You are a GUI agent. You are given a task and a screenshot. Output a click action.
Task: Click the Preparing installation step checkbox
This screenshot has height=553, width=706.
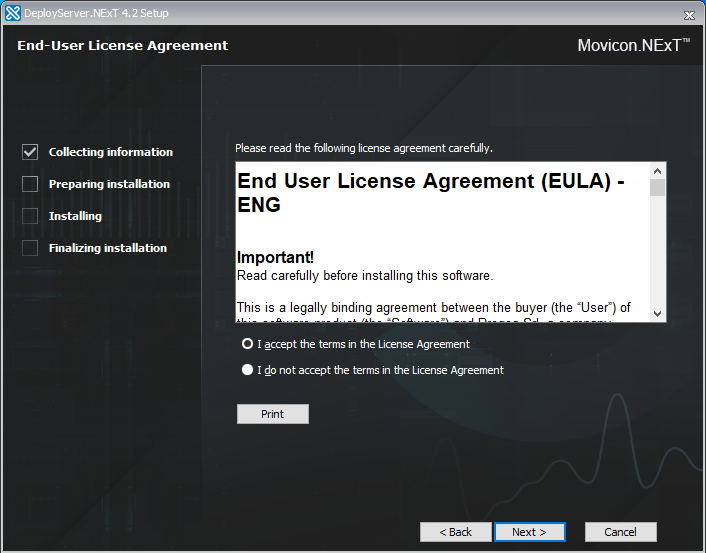(30, 184)
